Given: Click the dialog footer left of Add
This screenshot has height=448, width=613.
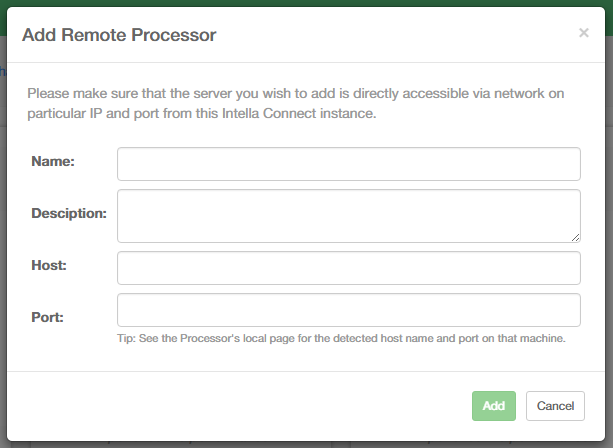Looking at the screenshot, I should pos(240,406).
